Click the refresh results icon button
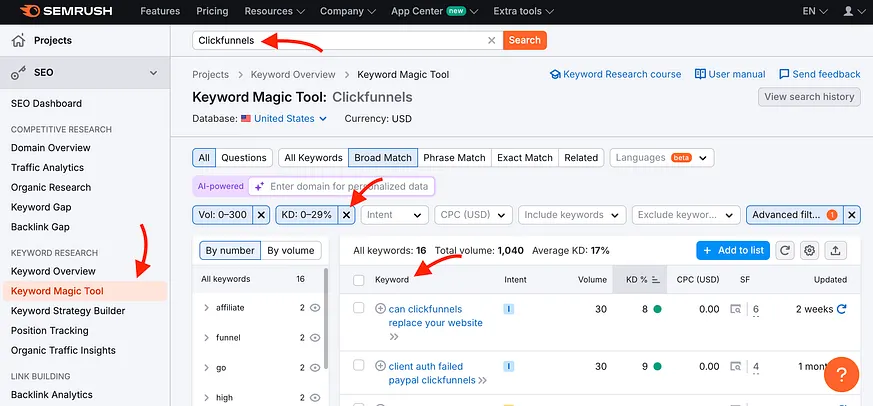Screen dimensions: 873x406 [x=784, y=251]
